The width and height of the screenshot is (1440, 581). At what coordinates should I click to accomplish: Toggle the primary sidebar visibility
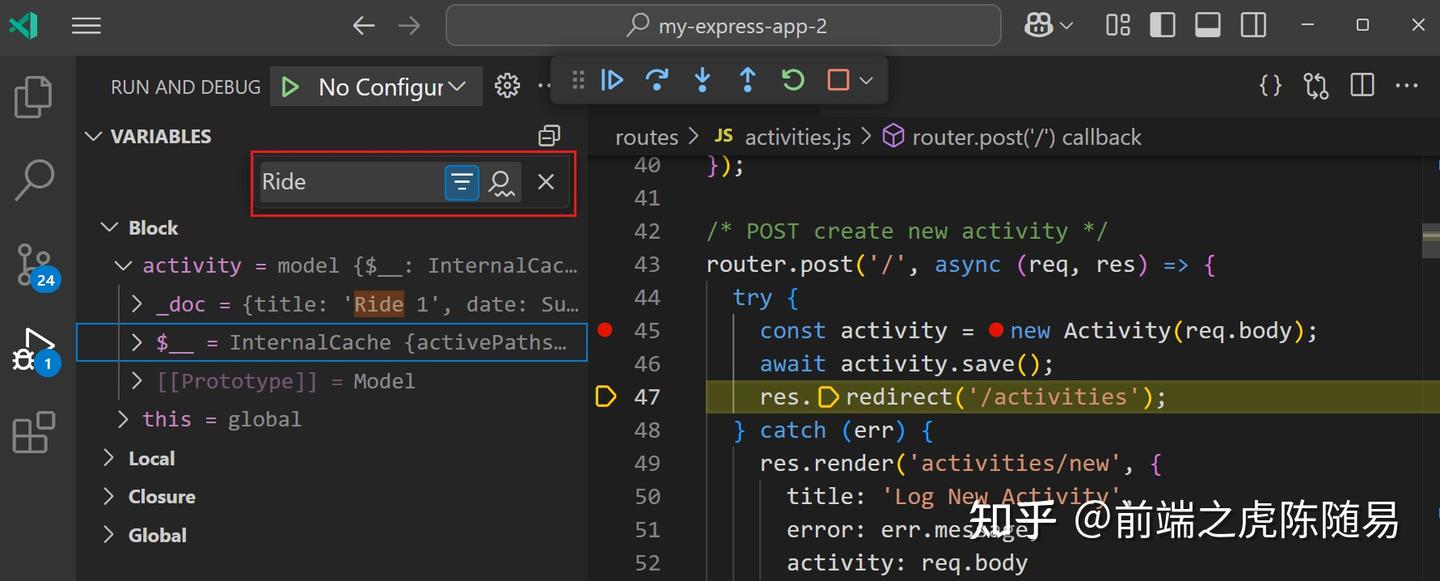[x=1162, y=25]
